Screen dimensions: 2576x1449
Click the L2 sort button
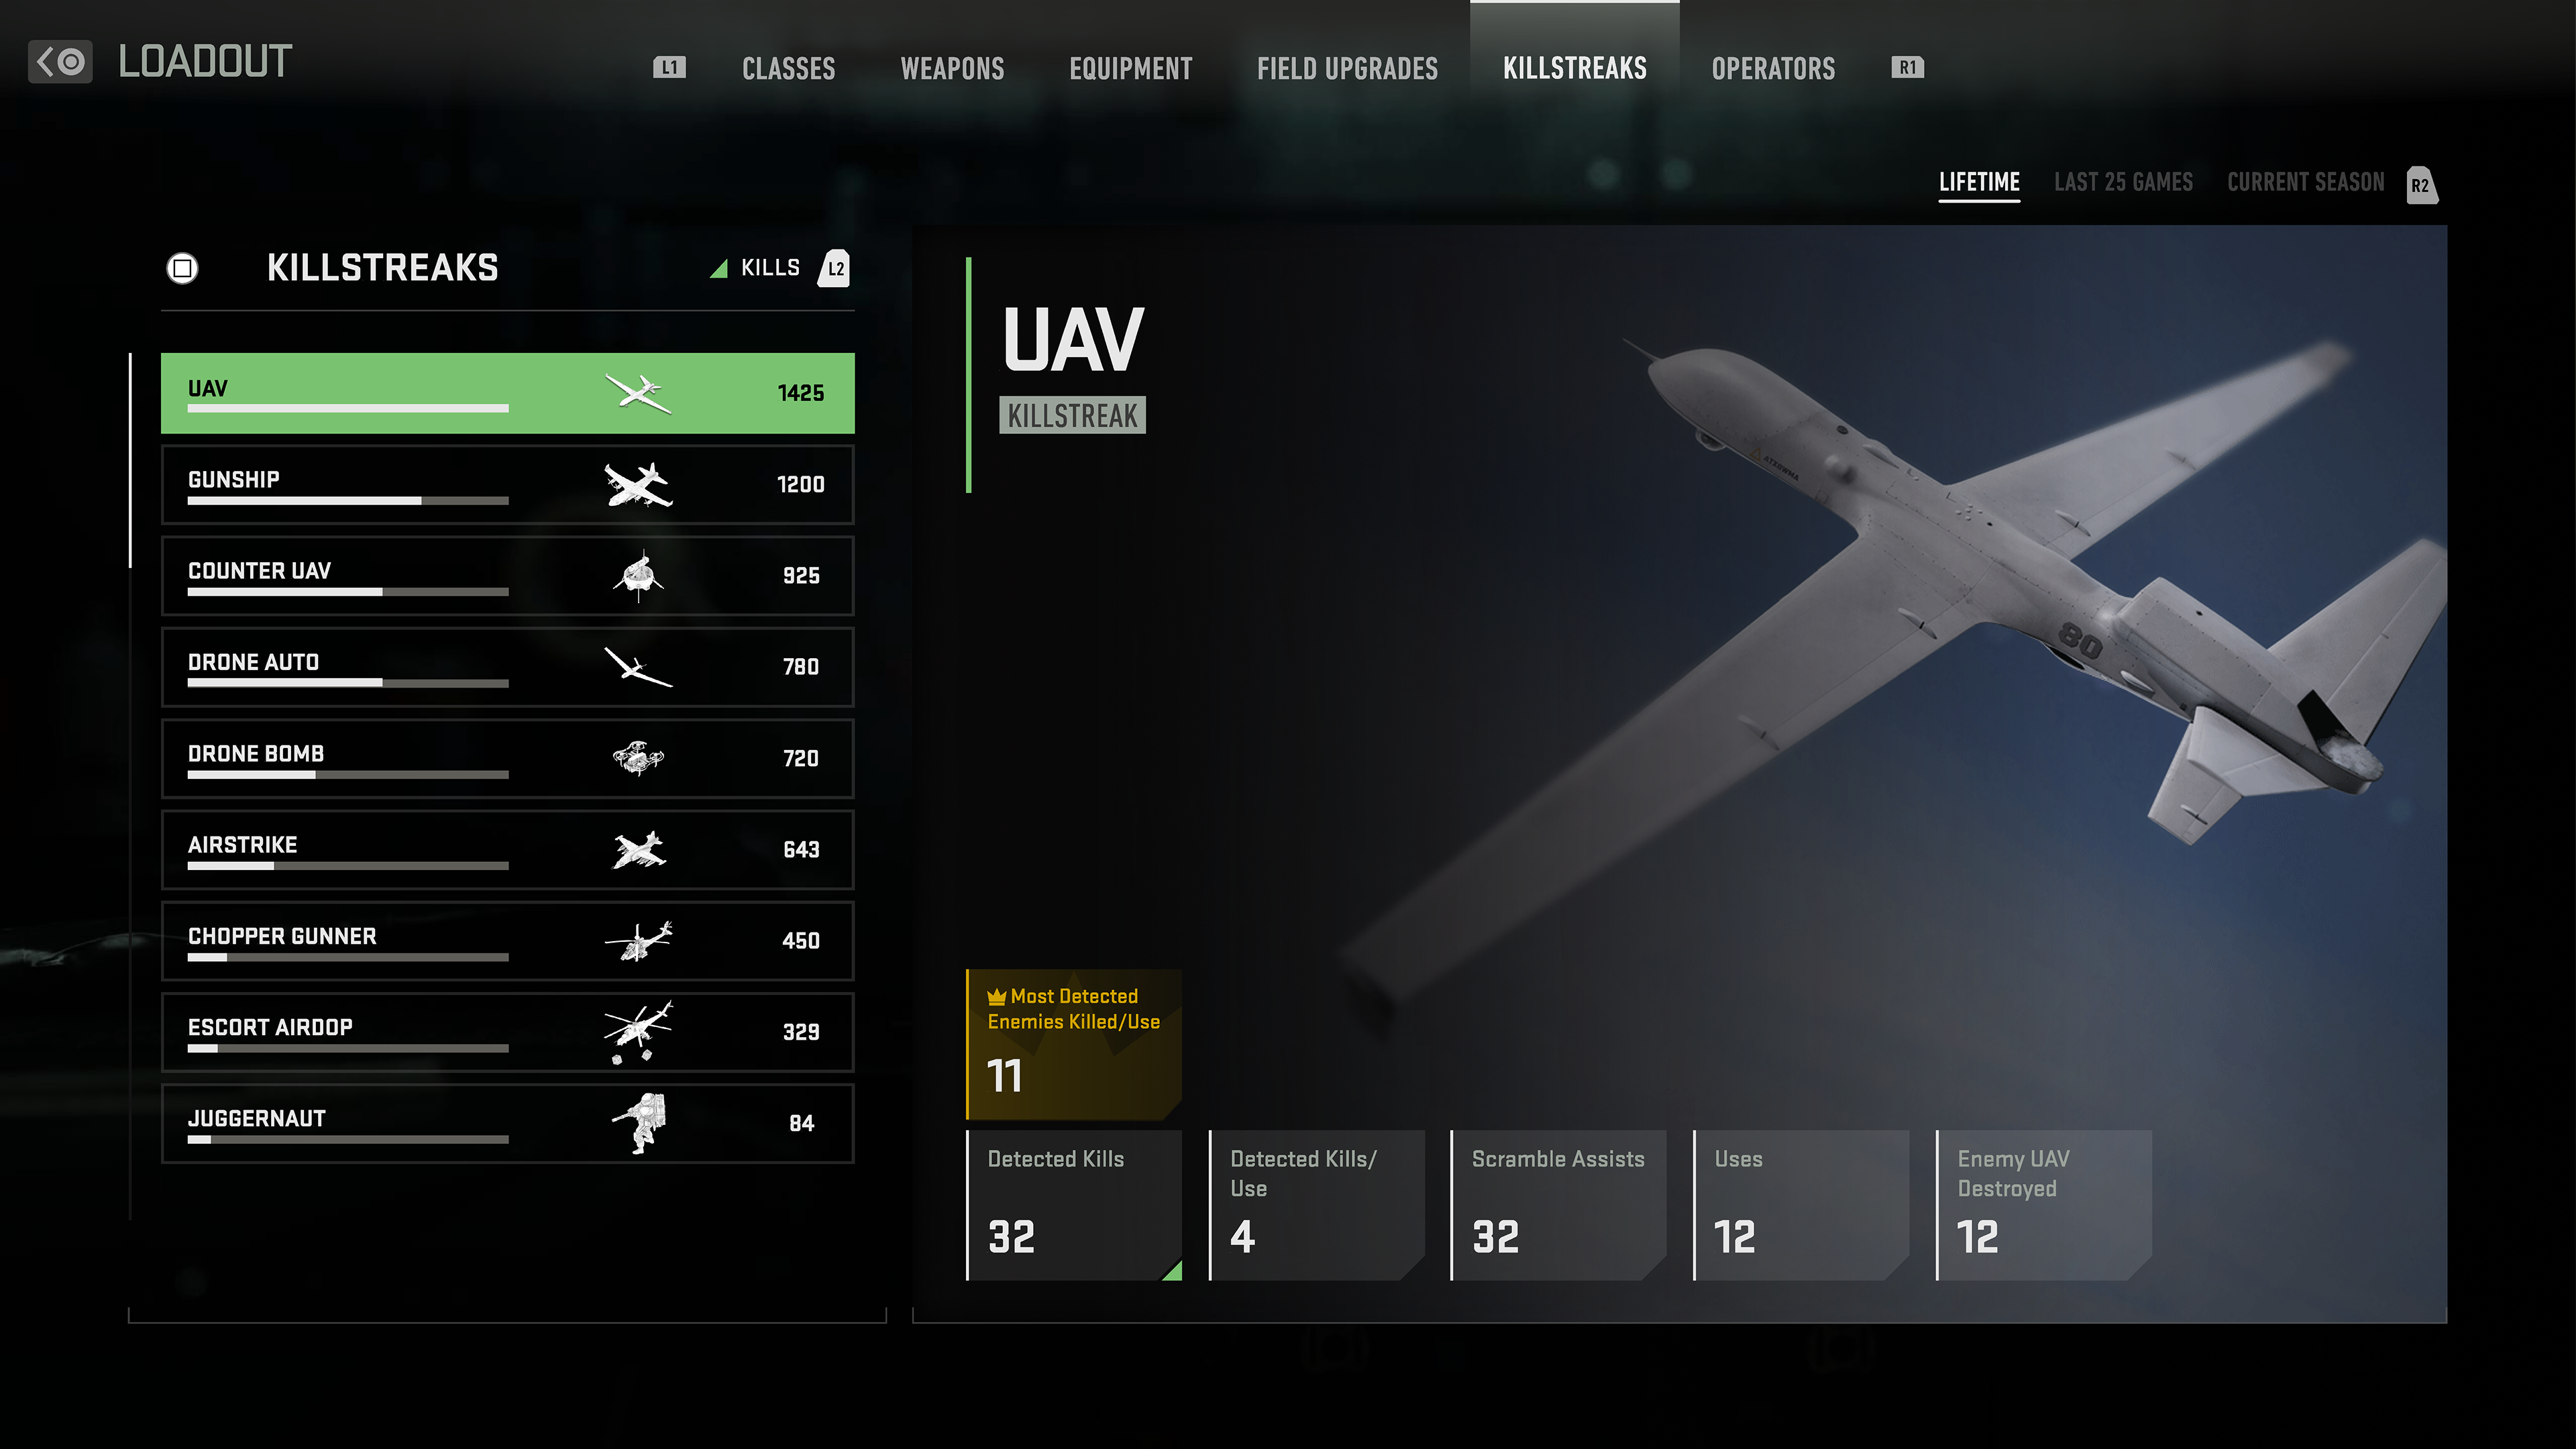coord(835,268)
